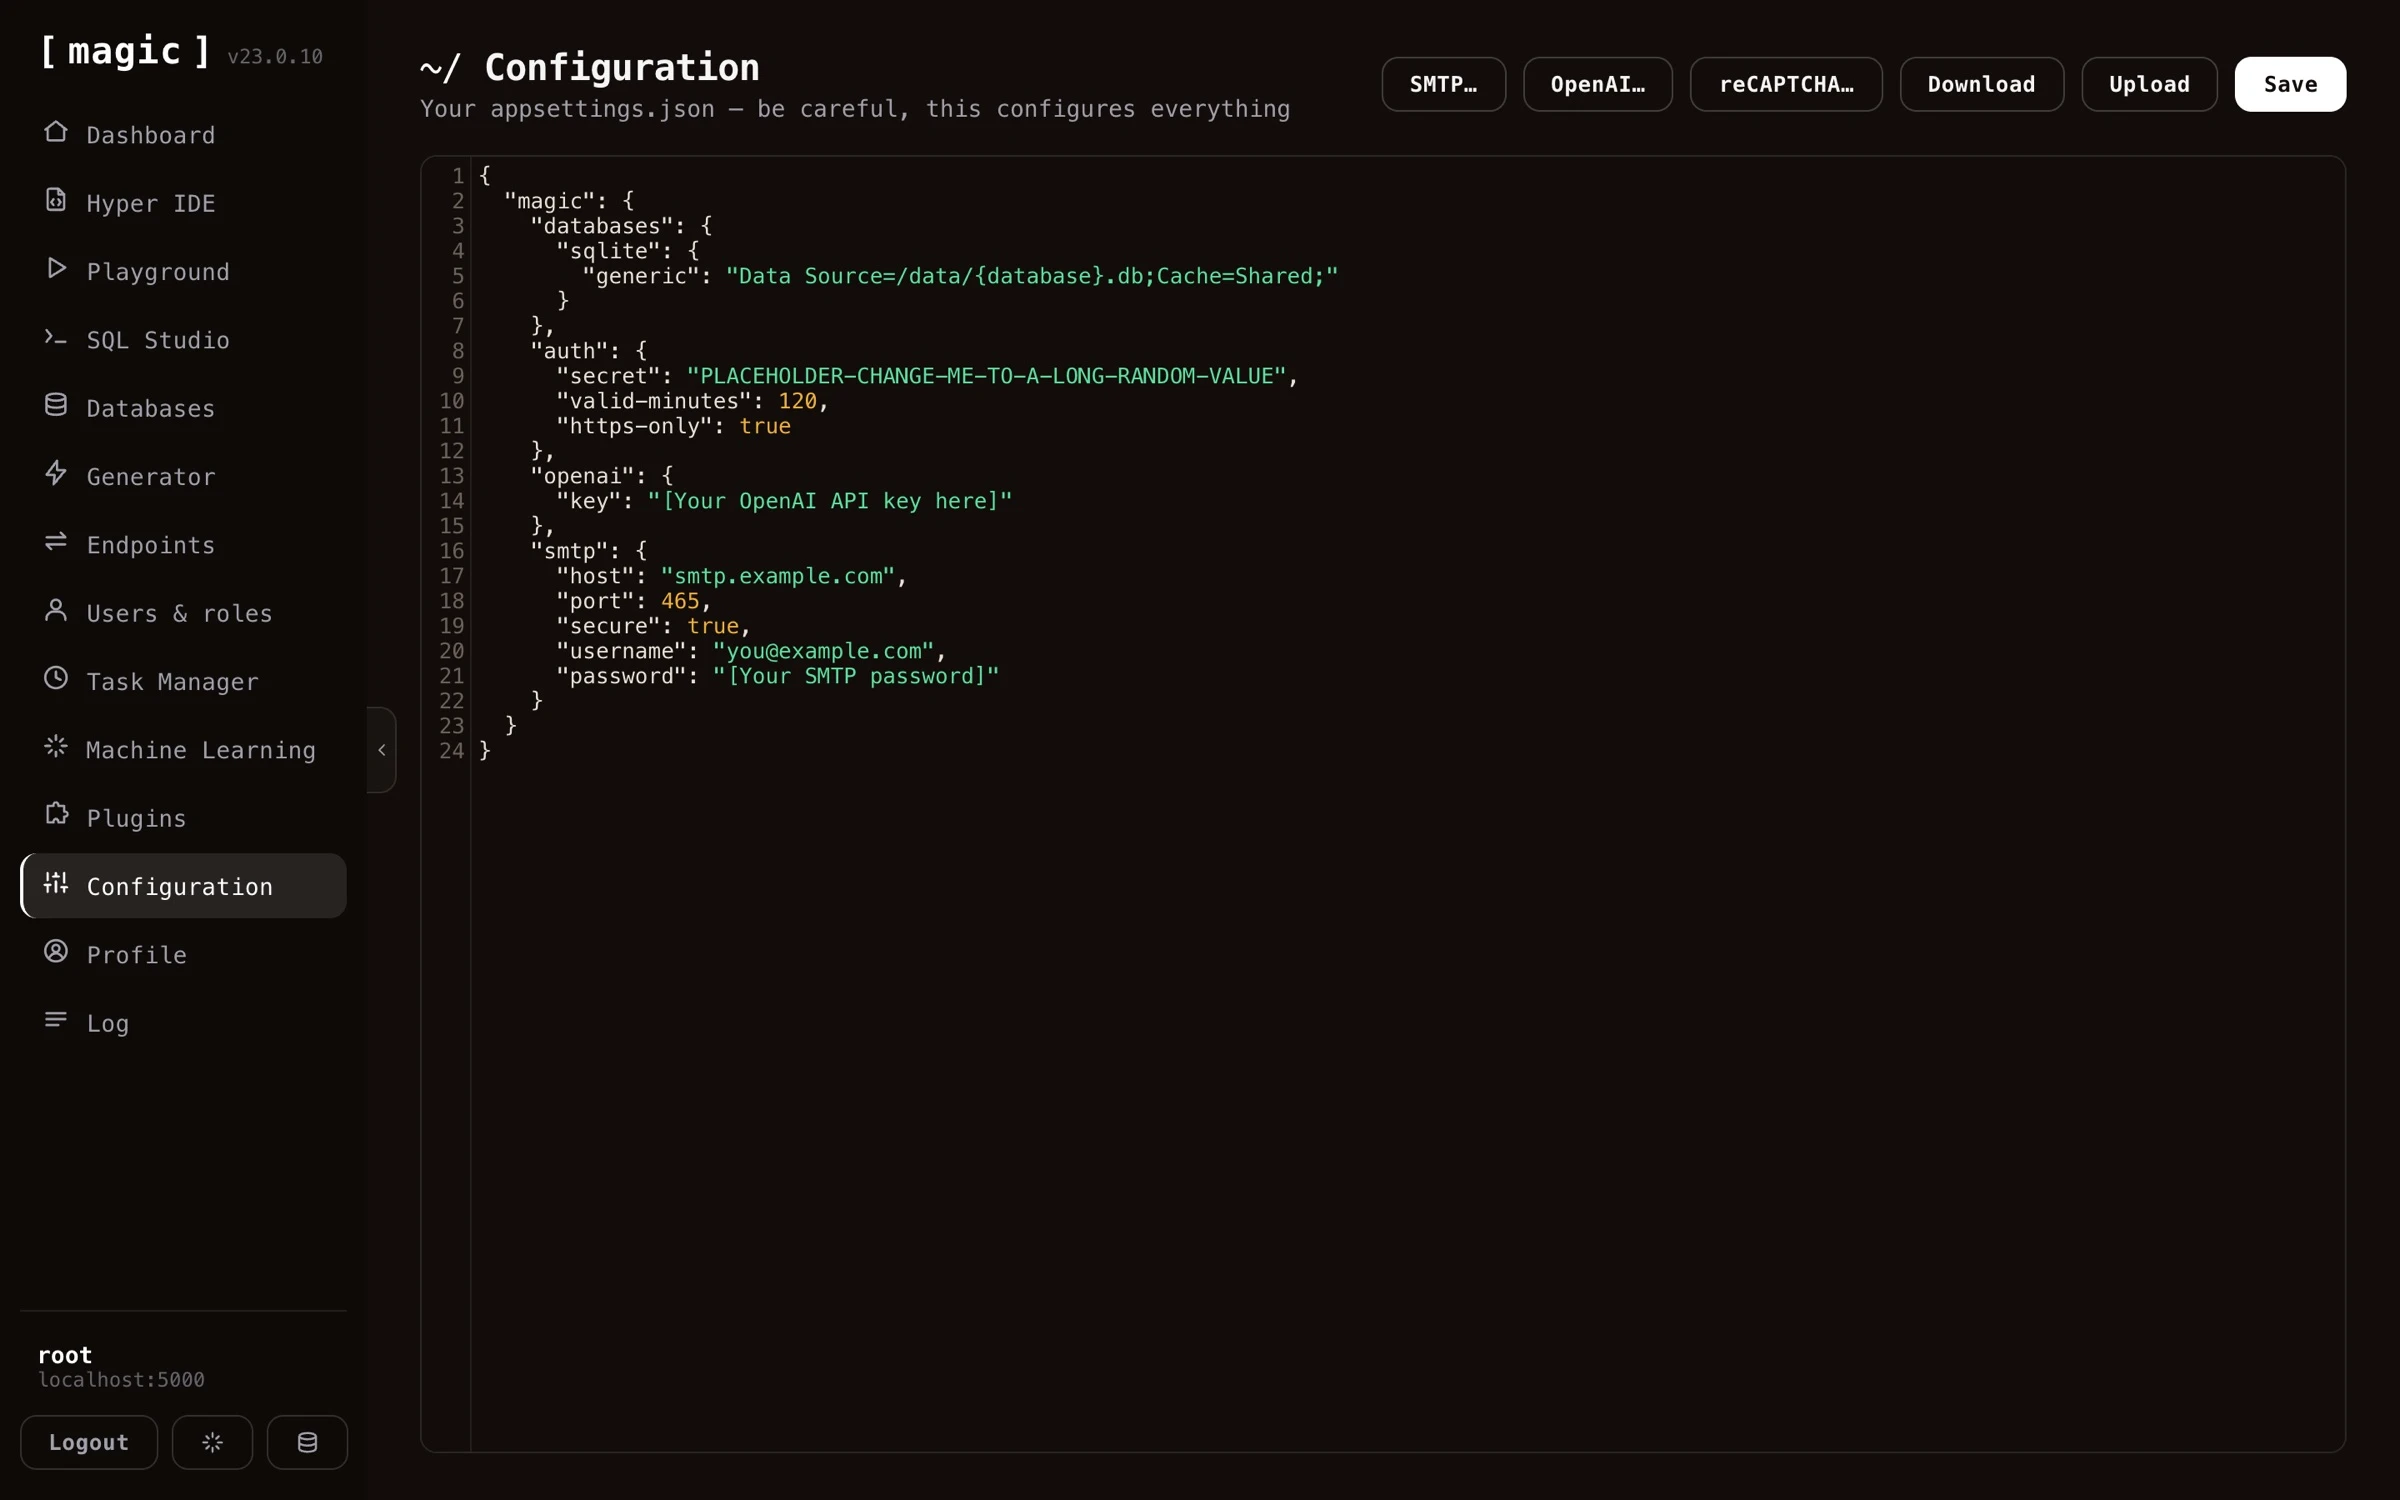Click the Users & roles person icon

tap(56, 610)
